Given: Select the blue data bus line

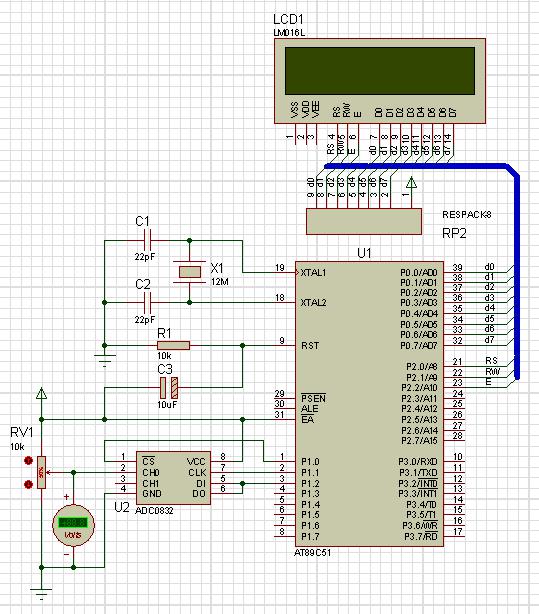Looking at the screenshot, I should click(517, 274).
